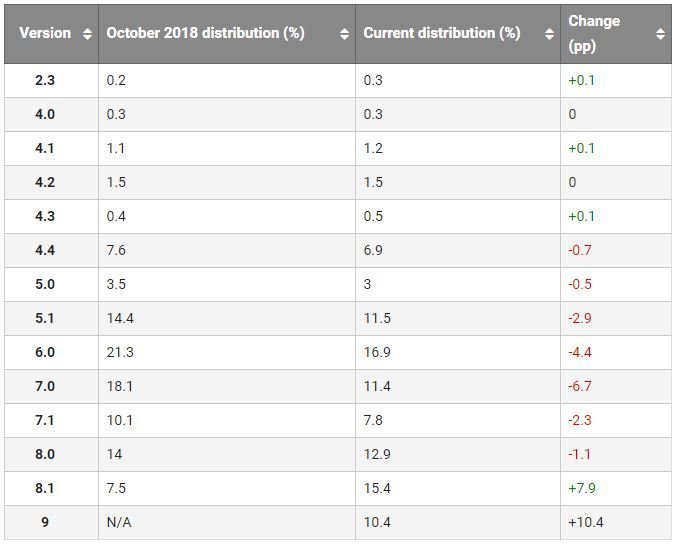Click the +10.4 change value
676x544 pixels.
click(586, 522)
